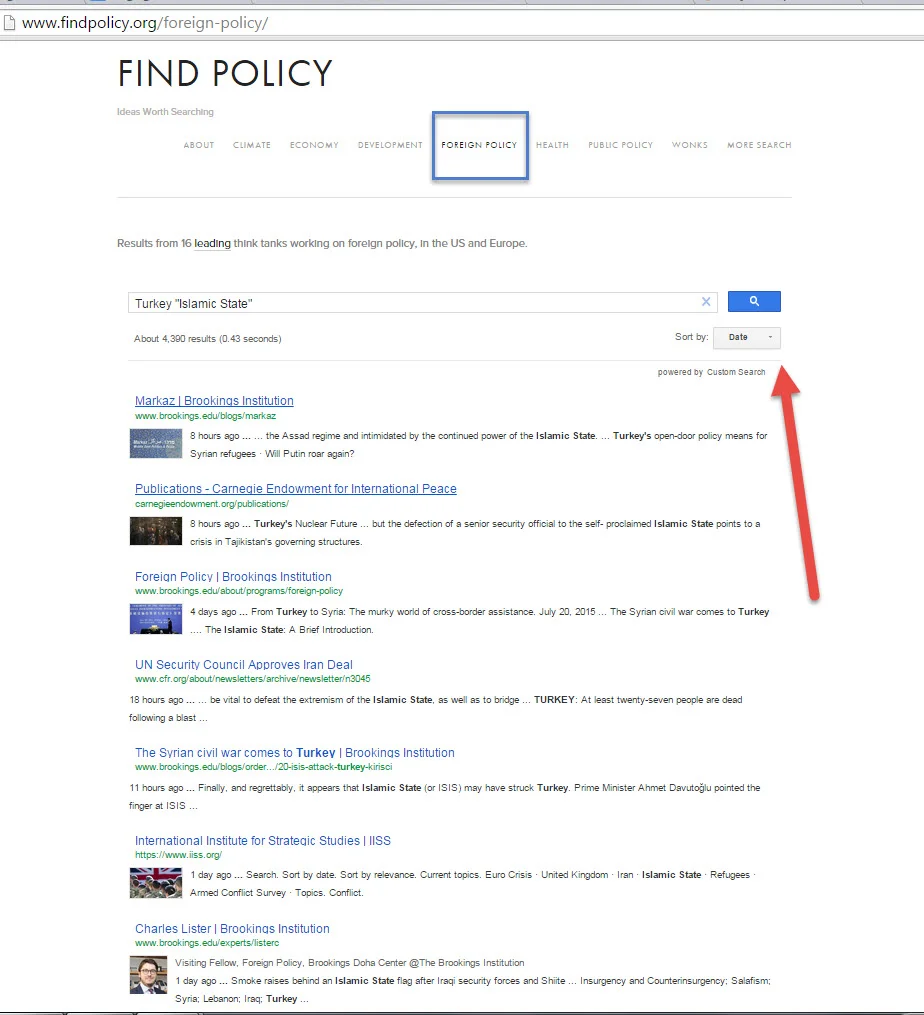Open UN Security Council Approves Iran Deal

[x=243, y=665]
